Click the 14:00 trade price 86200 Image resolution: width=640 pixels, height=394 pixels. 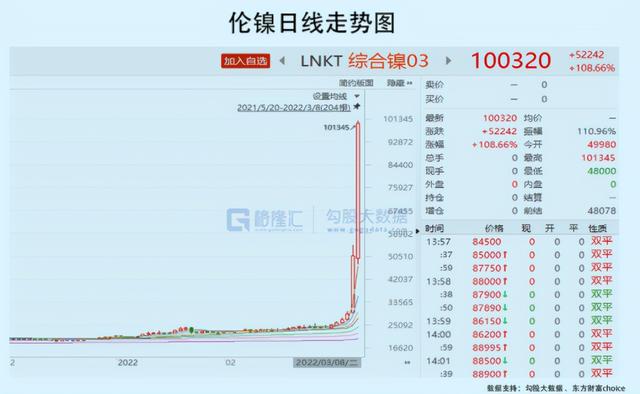pos(487,334)
